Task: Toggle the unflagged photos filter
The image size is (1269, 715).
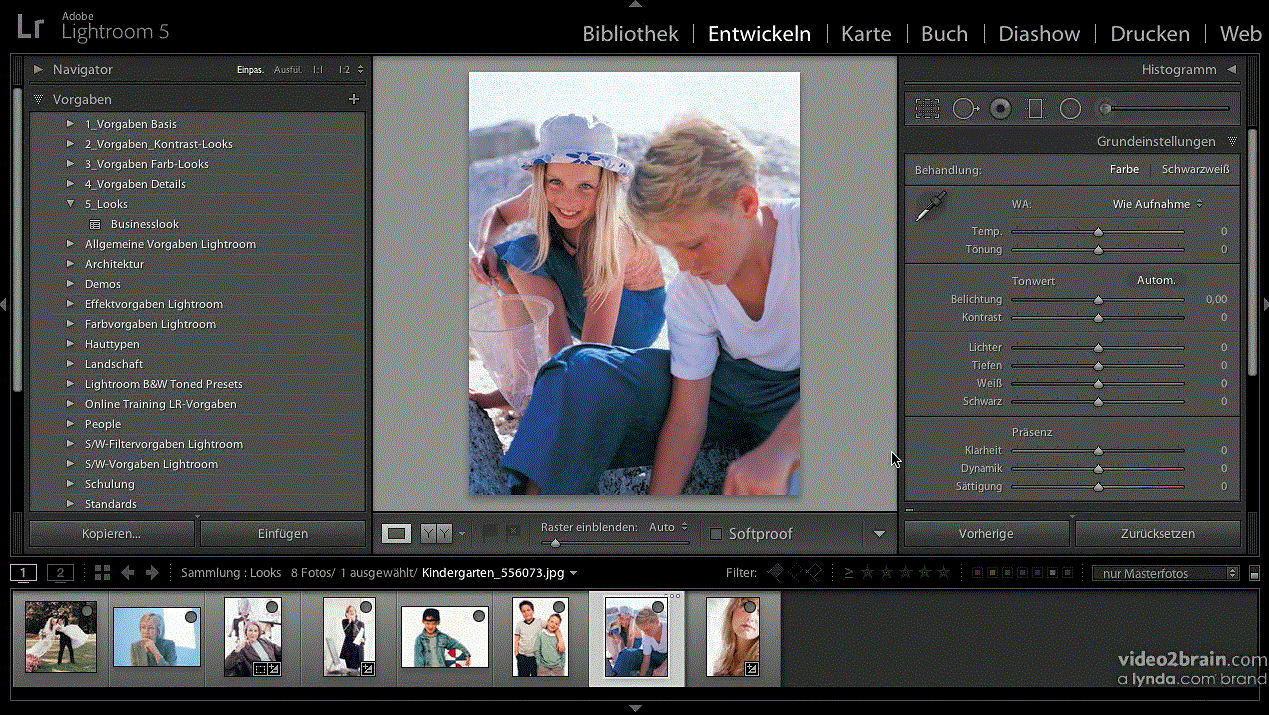Action: pyautogui.click(x=795, y=572)
